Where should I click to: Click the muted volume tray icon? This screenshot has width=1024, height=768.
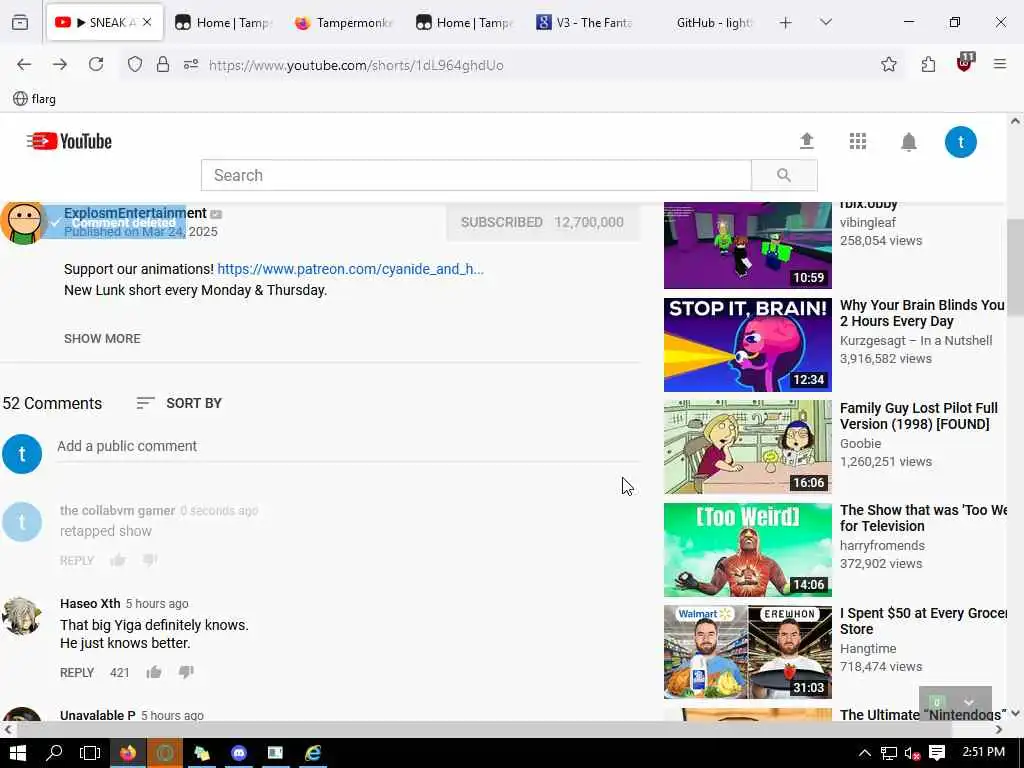pos(912,753)
